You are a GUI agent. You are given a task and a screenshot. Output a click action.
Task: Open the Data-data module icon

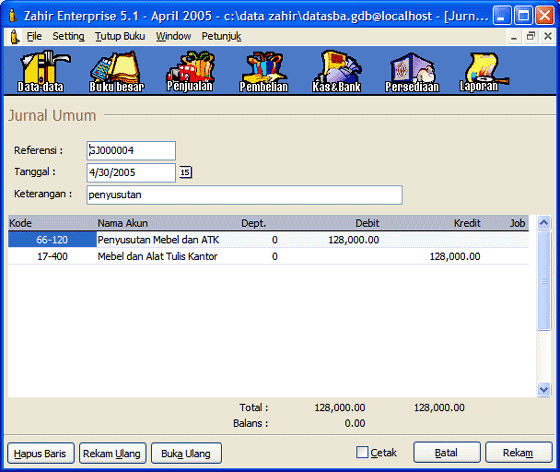(x=42, y=71)
